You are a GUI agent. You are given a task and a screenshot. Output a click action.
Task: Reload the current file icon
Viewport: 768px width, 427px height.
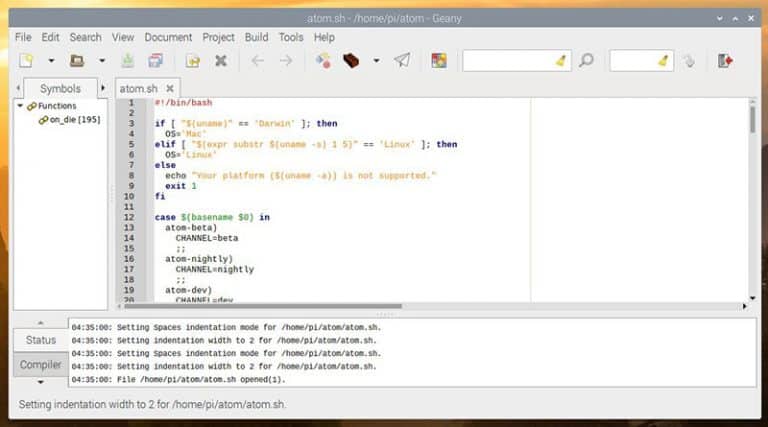tap(192, 61)
